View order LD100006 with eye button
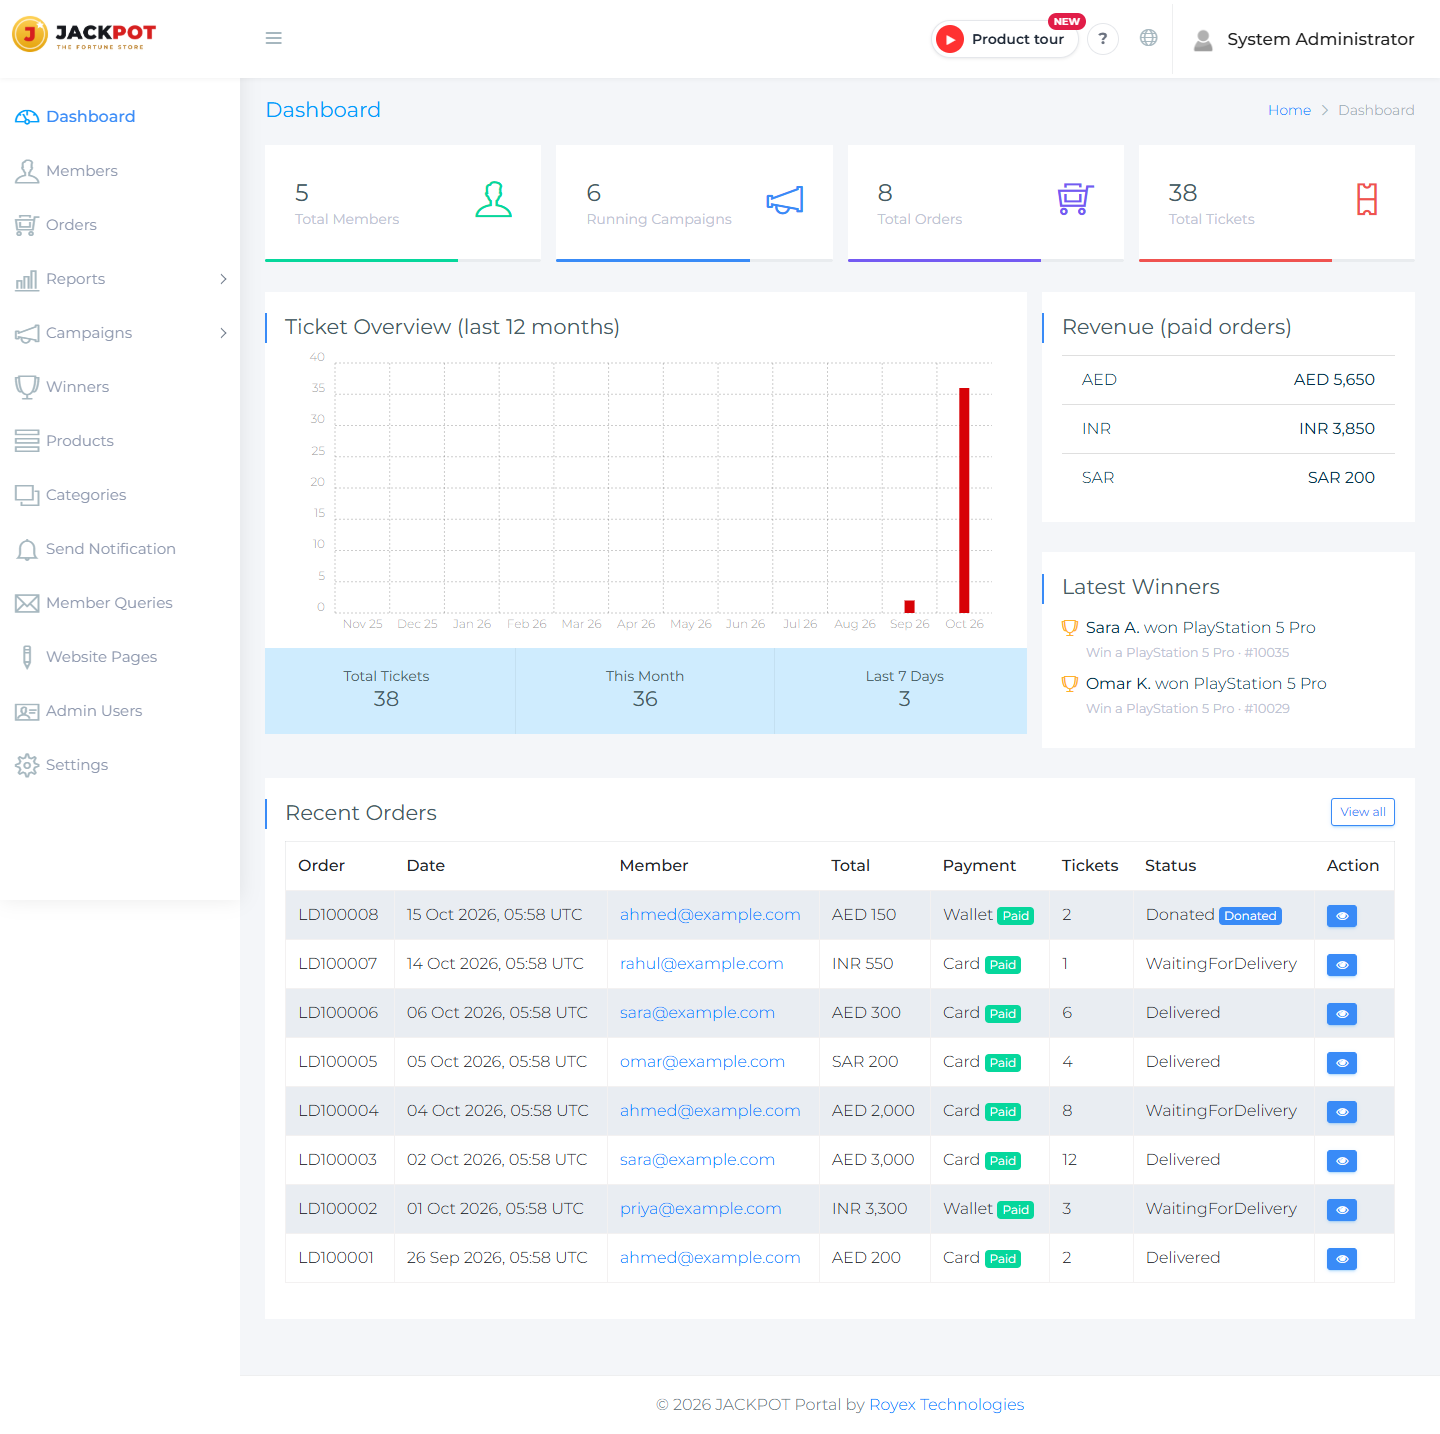This screenshot has width=1440, height=1434. point(1342,1014)
